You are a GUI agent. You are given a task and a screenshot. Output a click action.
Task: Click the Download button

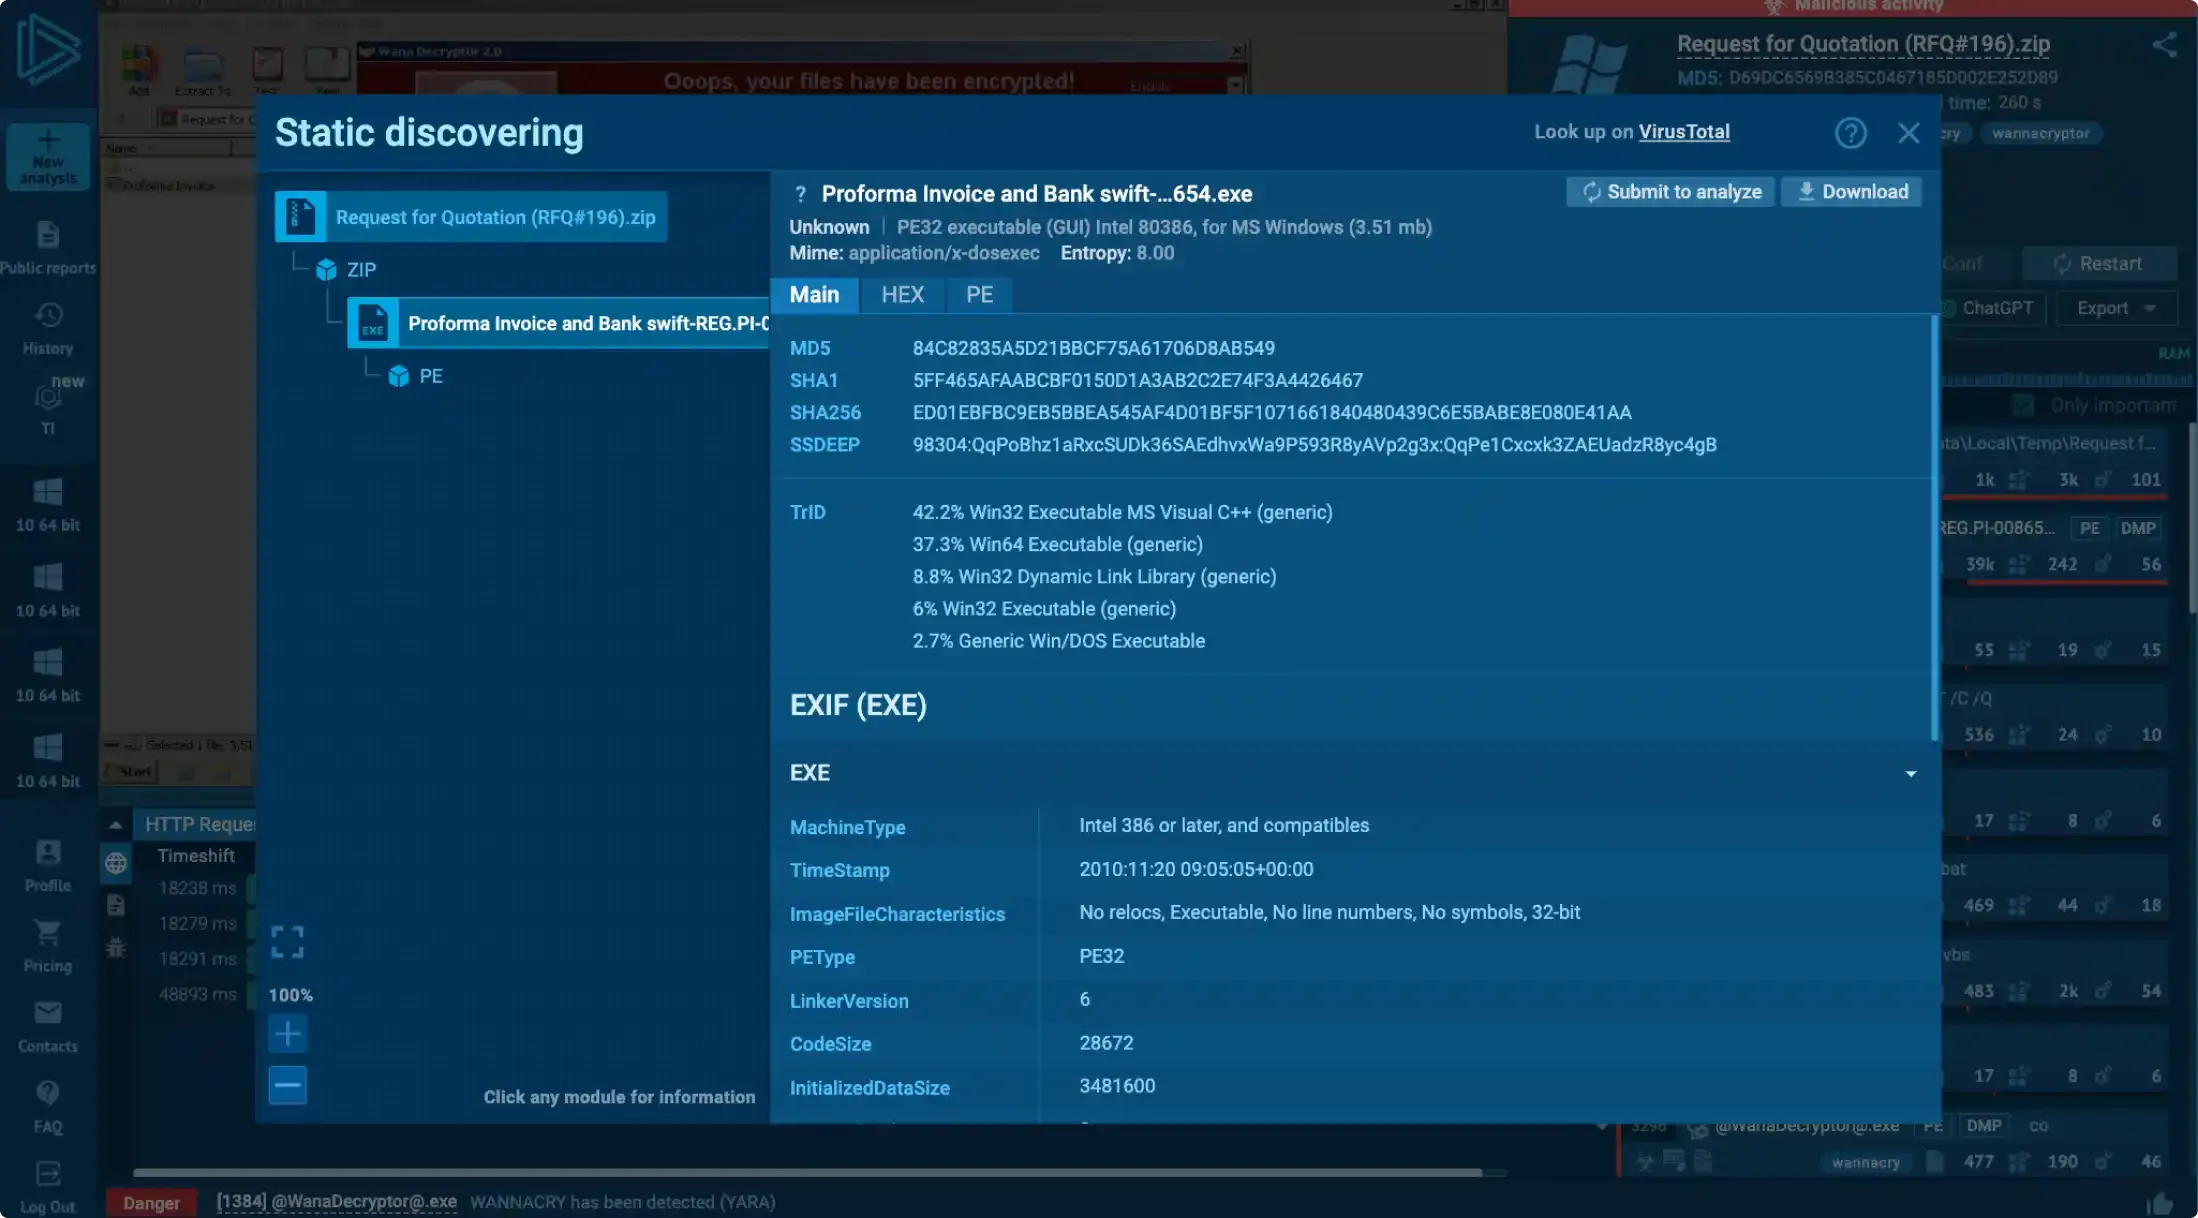[x=1851, y=192]
